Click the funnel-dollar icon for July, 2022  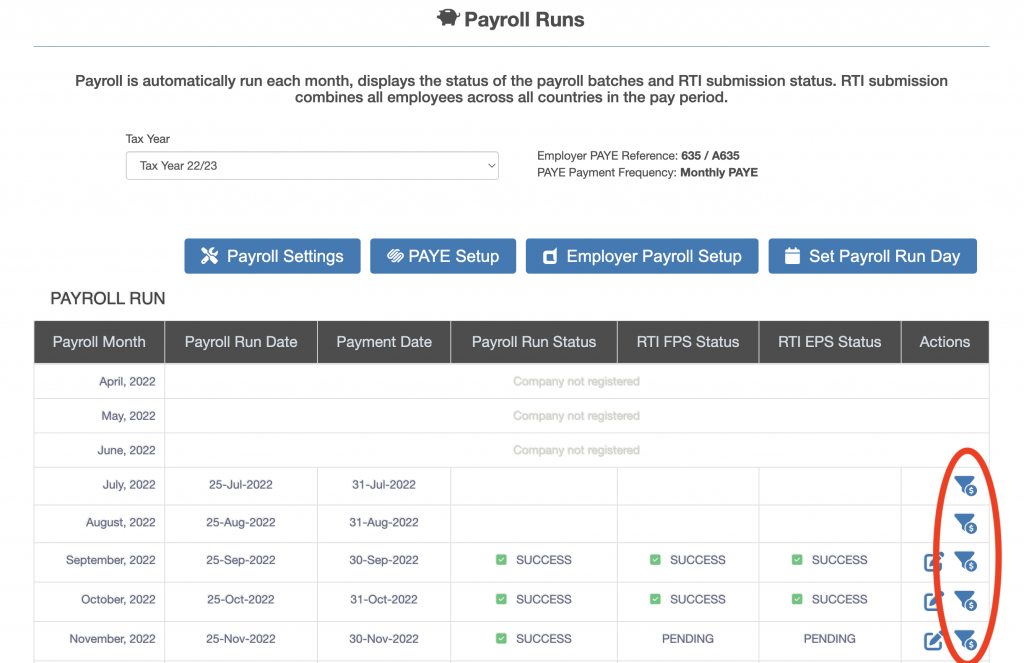click(x=964, y=486)
